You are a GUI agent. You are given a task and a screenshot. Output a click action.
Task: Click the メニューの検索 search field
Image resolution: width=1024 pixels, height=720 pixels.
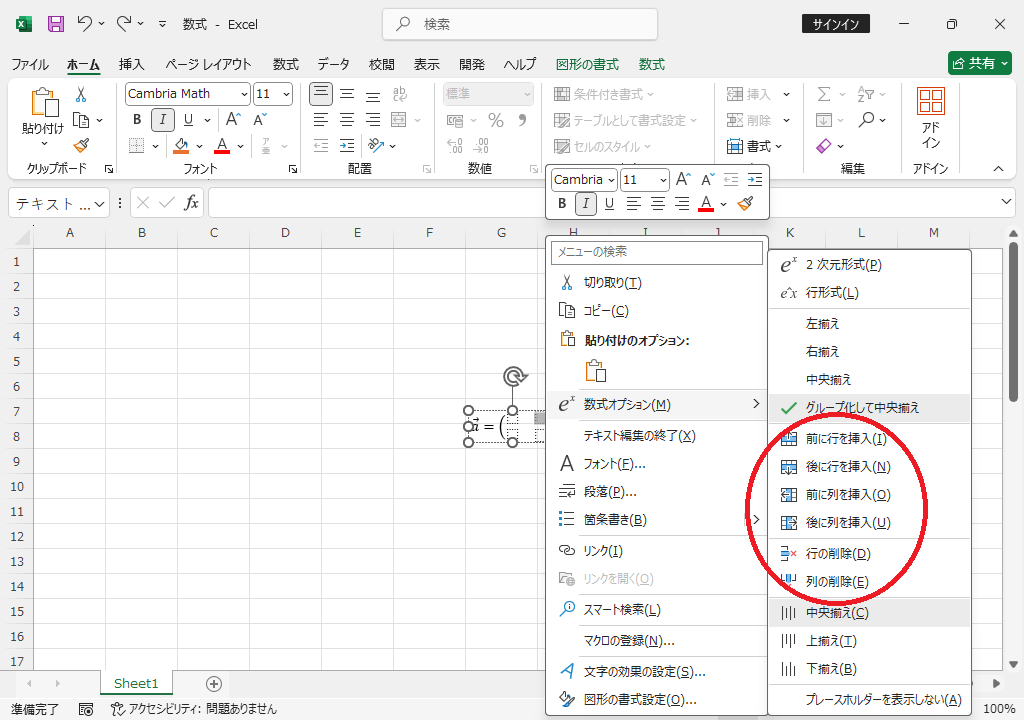pyautogui.click(x=657, y=252)
